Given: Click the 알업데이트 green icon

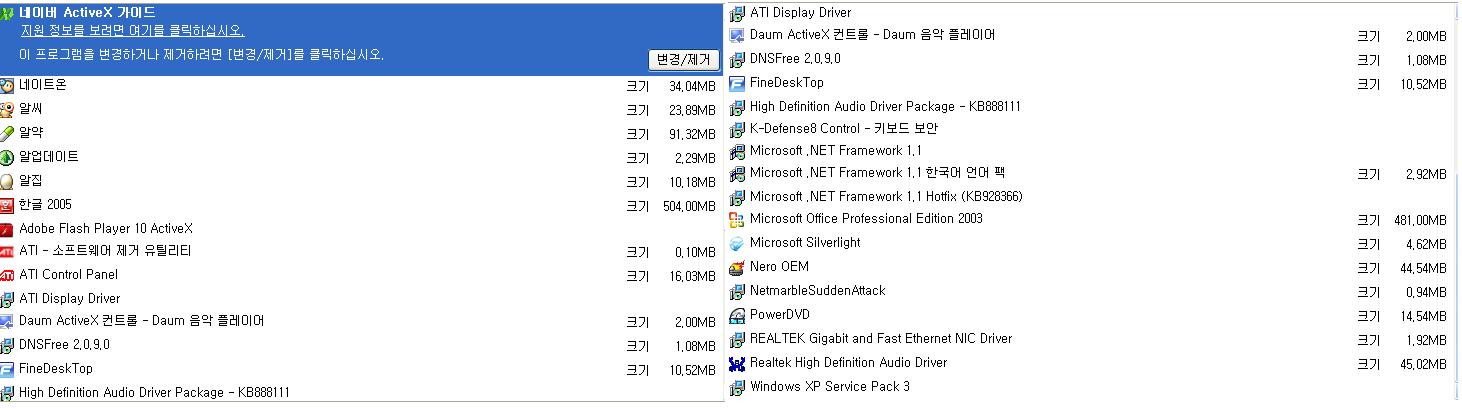Looking at the screenshot, I should pyautogui.click(x=8, y=158).
